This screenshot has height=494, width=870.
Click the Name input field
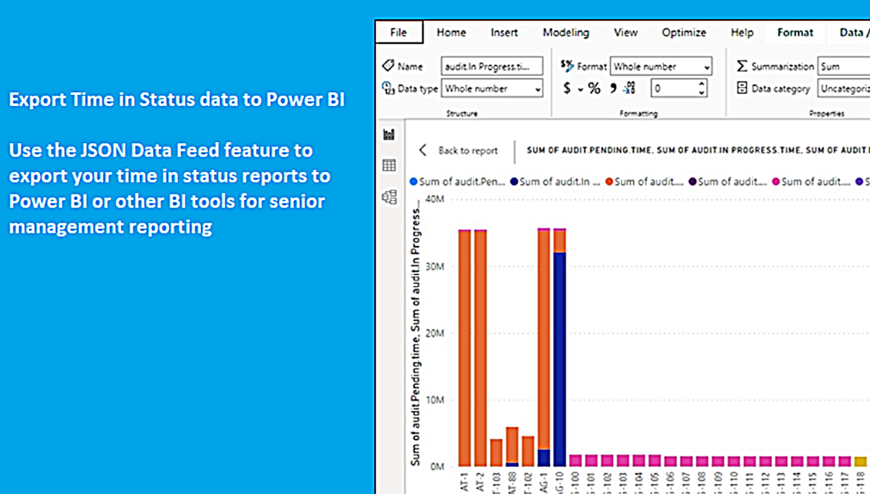[x=492, y=66]
